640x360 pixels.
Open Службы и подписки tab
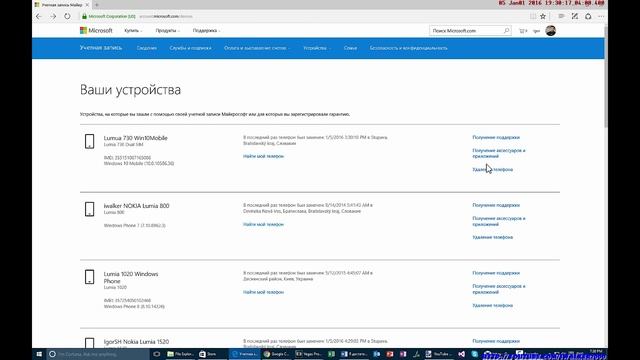pyautogui.click(x=190, y=48)
